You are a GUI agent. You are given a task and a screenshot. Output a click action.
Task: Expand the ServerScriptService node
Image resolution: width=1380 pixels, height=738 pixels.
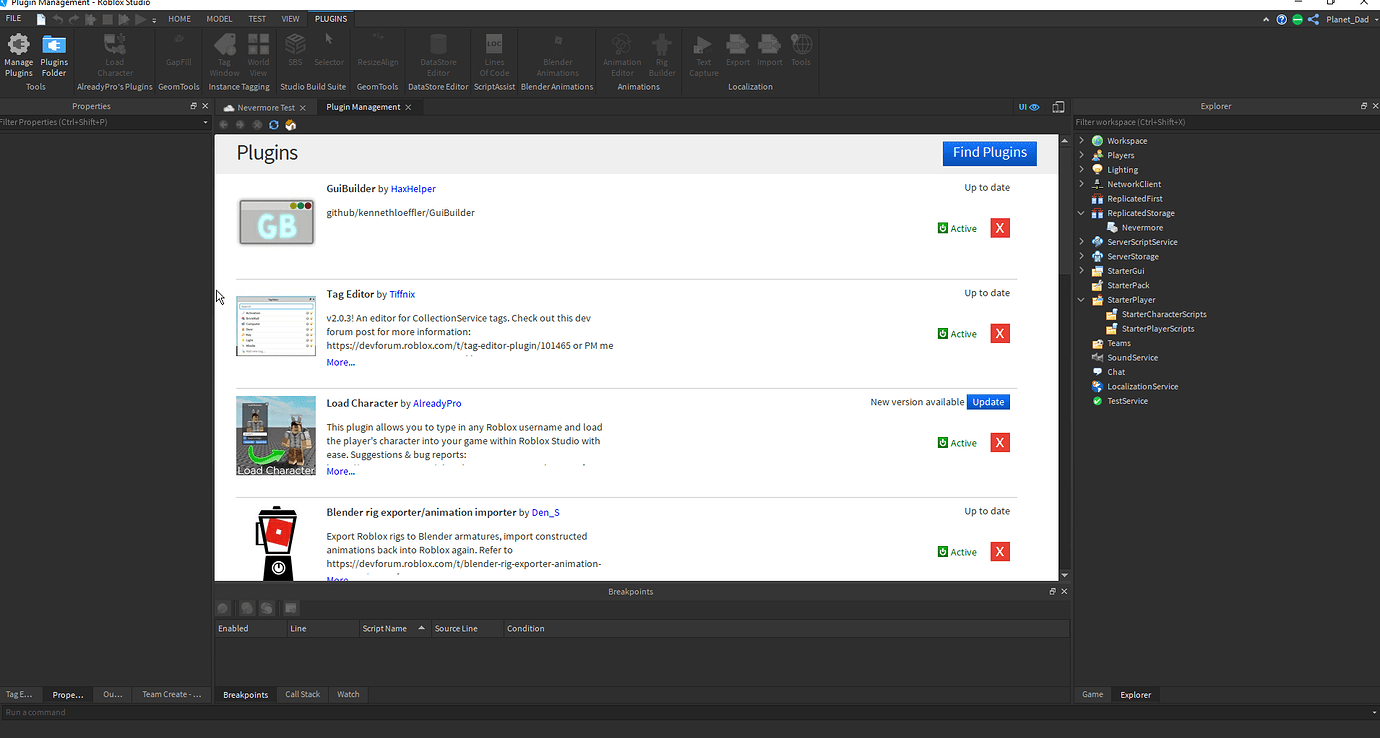pos(1081,242)
